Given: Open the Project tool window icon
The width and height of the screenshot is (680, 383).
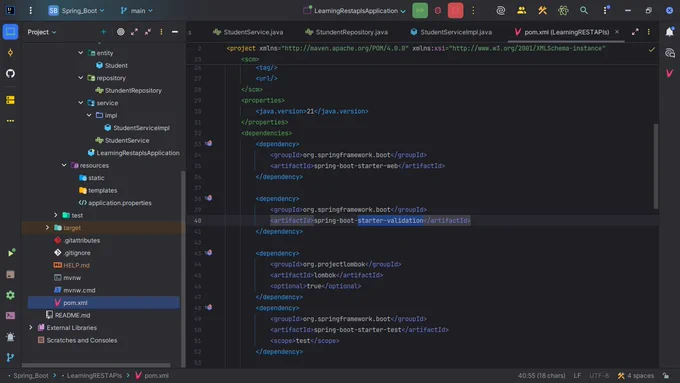Looking at the screenshot, I should click(10, 32).
